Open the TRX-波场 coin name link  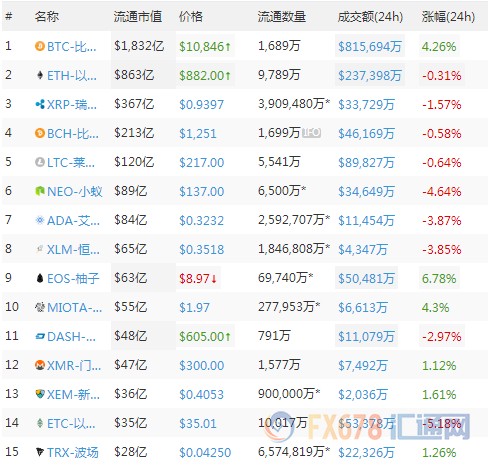pyautogui.click(x=73, y=452)
